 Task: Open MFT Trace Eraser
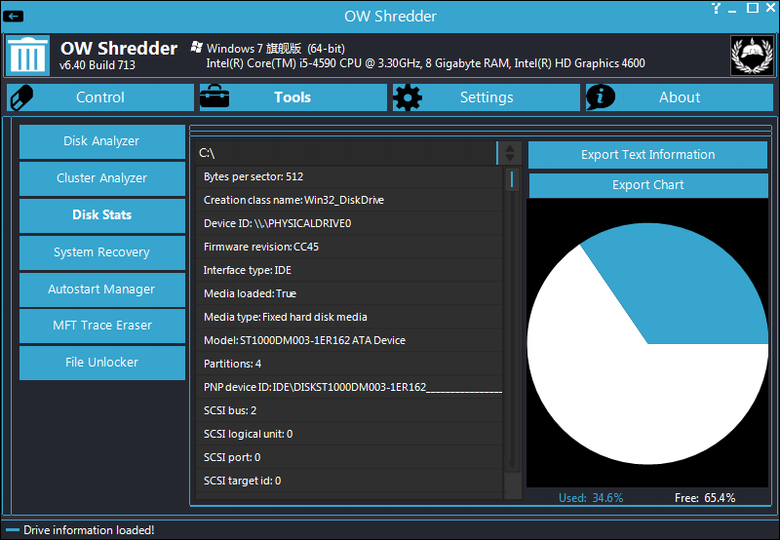point(102,325)
